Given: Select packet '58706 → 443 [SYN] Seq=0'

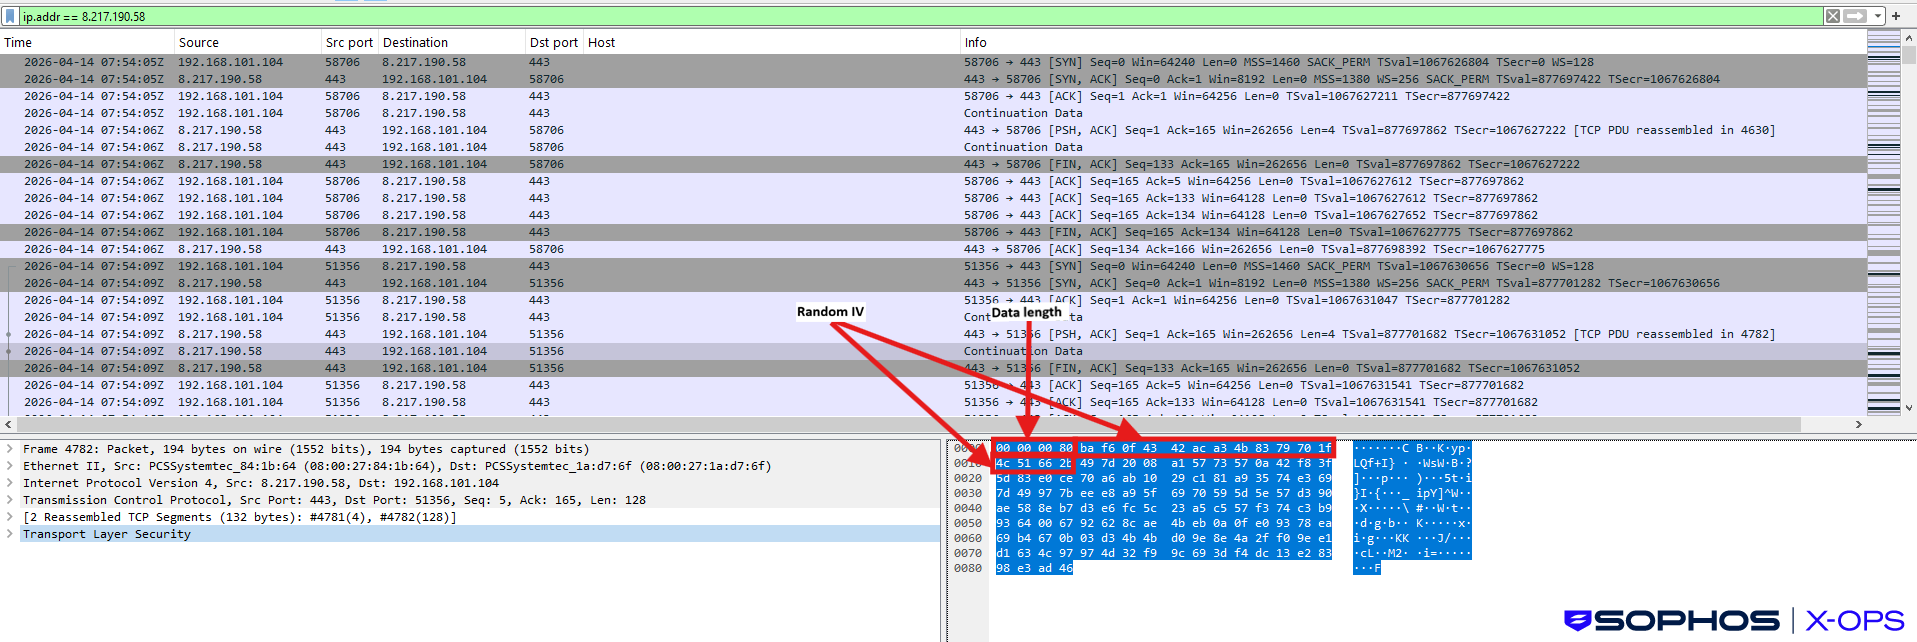Looking at the screenshot, I should point(932,62).
